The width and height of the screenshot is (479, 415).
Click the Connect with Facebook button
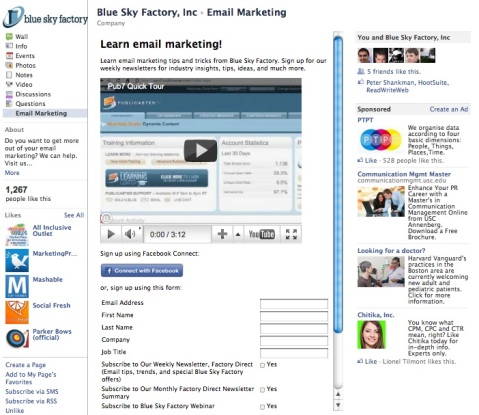pos(142,271)
